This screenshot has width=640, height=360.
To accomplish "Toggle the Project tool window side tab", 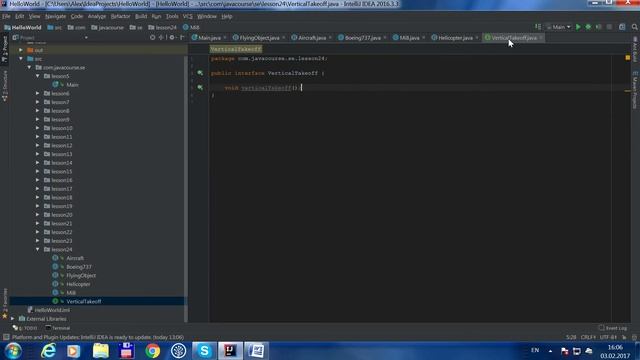I will [x=5, y=49].
